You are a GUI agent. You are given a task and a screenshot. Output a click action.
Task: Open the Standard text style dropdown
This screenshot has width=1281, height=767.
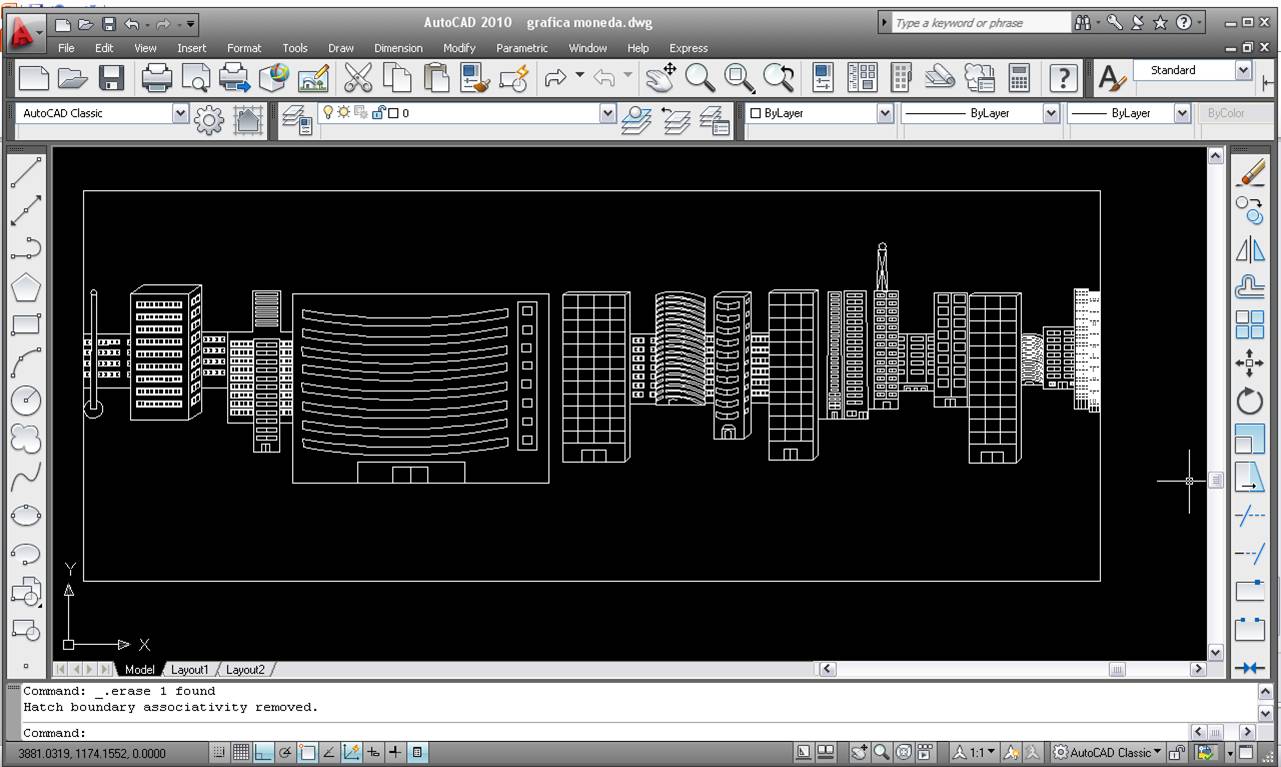click(x=1243, y=70)
